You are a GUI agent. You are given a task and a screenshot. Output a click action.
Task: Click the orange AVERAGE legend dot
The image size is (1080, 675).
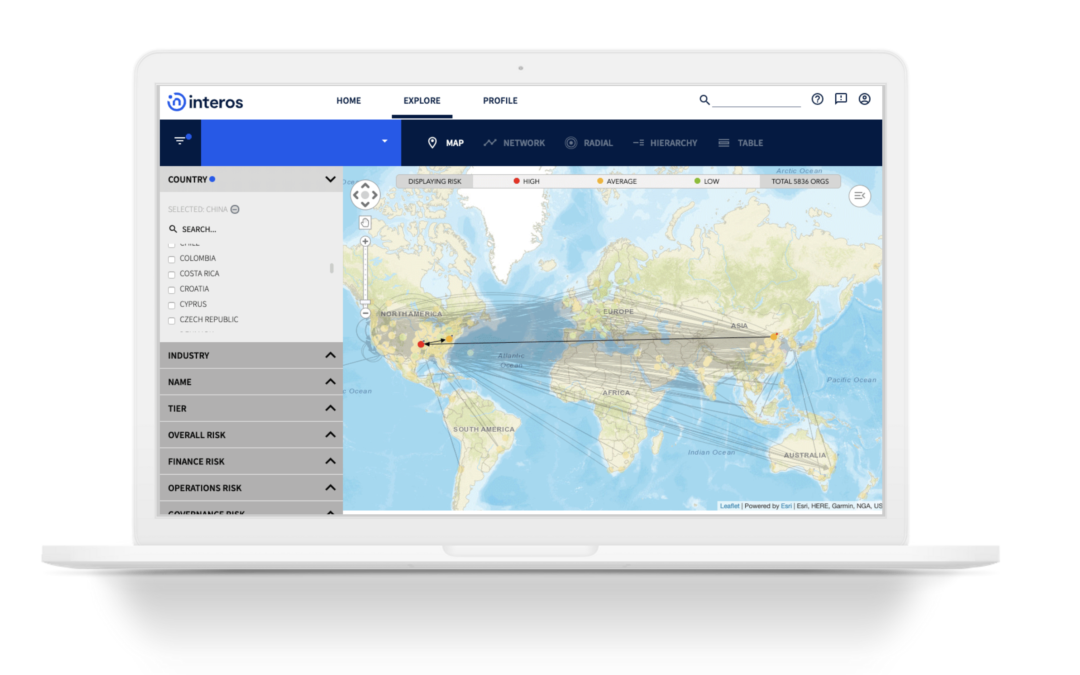599,181
